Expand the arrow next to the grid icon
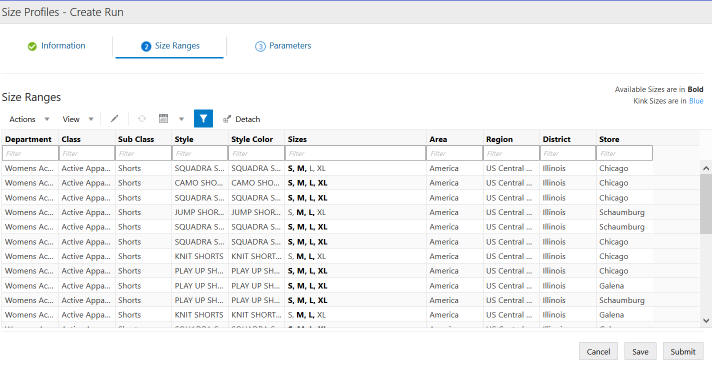Image resolution: width=712 pixels, height=373 pixels. pos(181,119)
